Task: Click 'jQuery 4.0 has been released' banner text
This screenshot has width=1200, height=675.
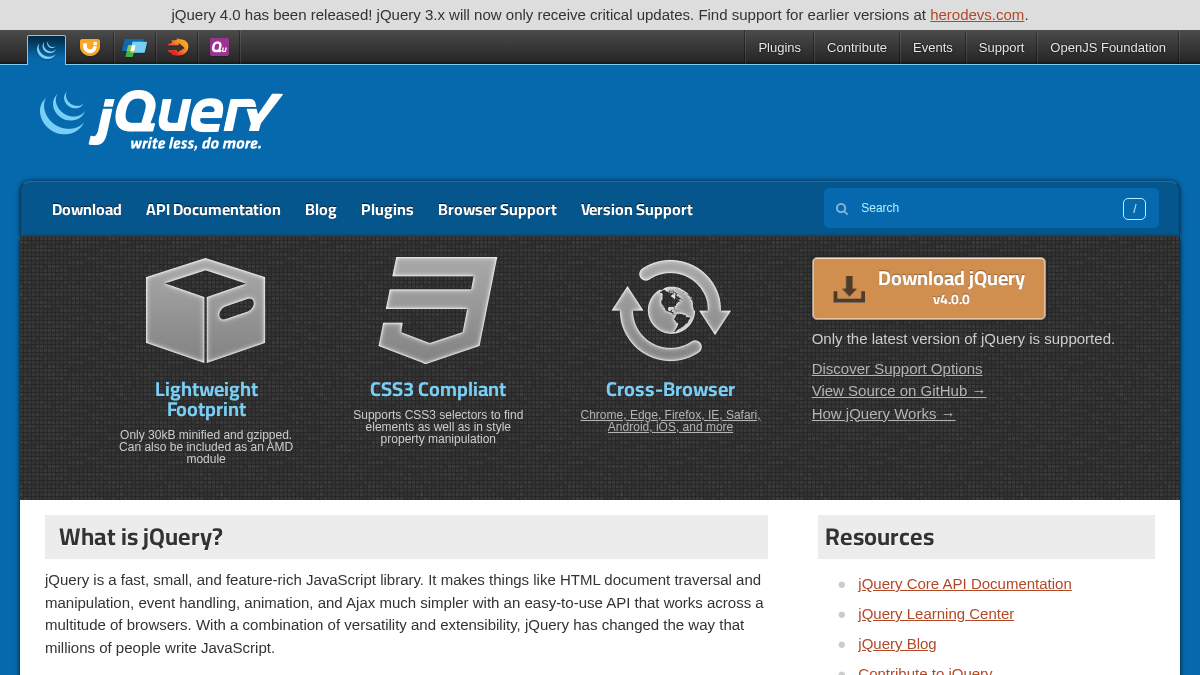Action: (600, 14)
